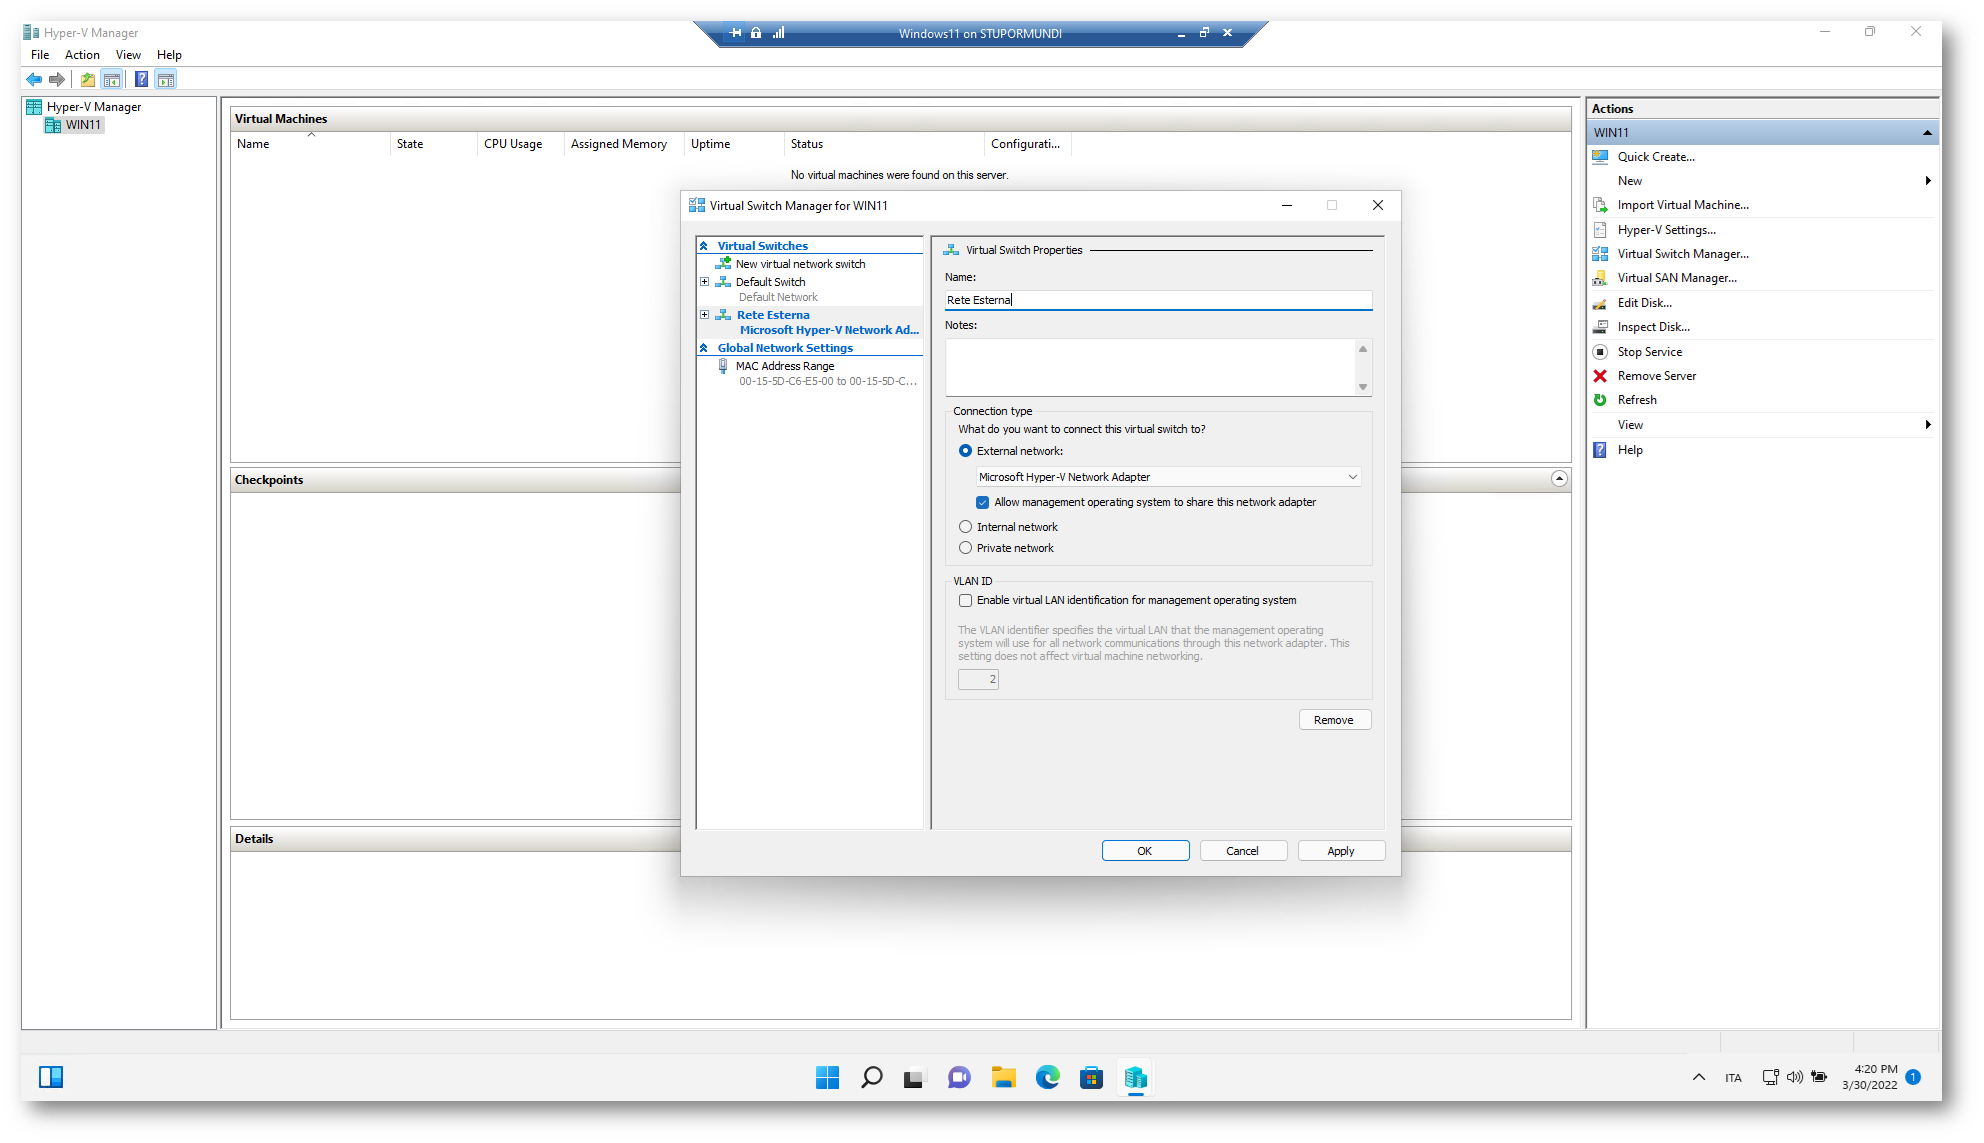Enable virtual LAN identification checkbox
Image resolution: width=1984 pixels, height=1143 pixels.
(965, 600)
